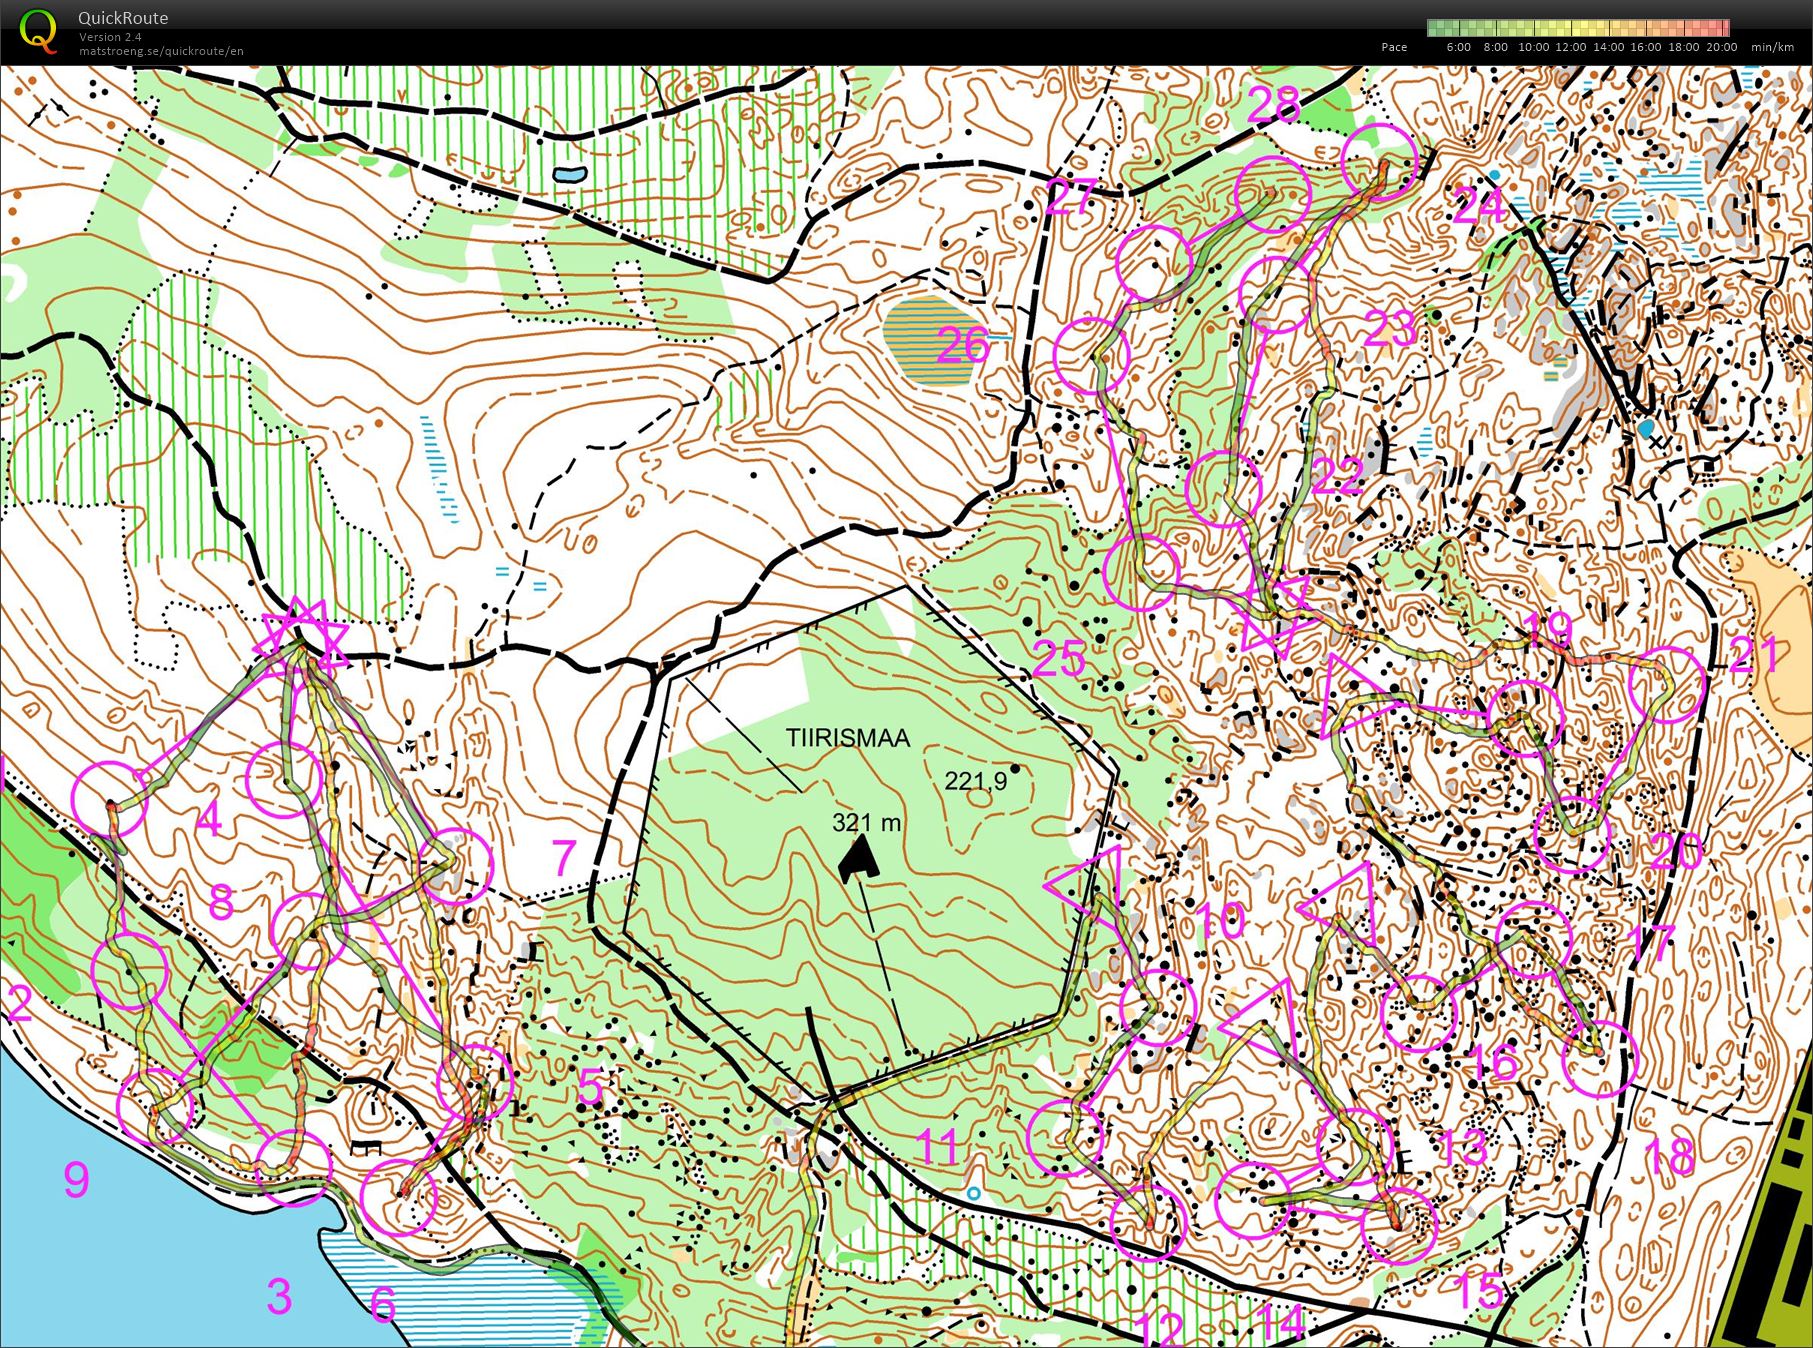Image resolution: width=1813 pixels, height=1348 pixels.
Task: Click control number 24 label
Action: click(x=1480, y=206)
